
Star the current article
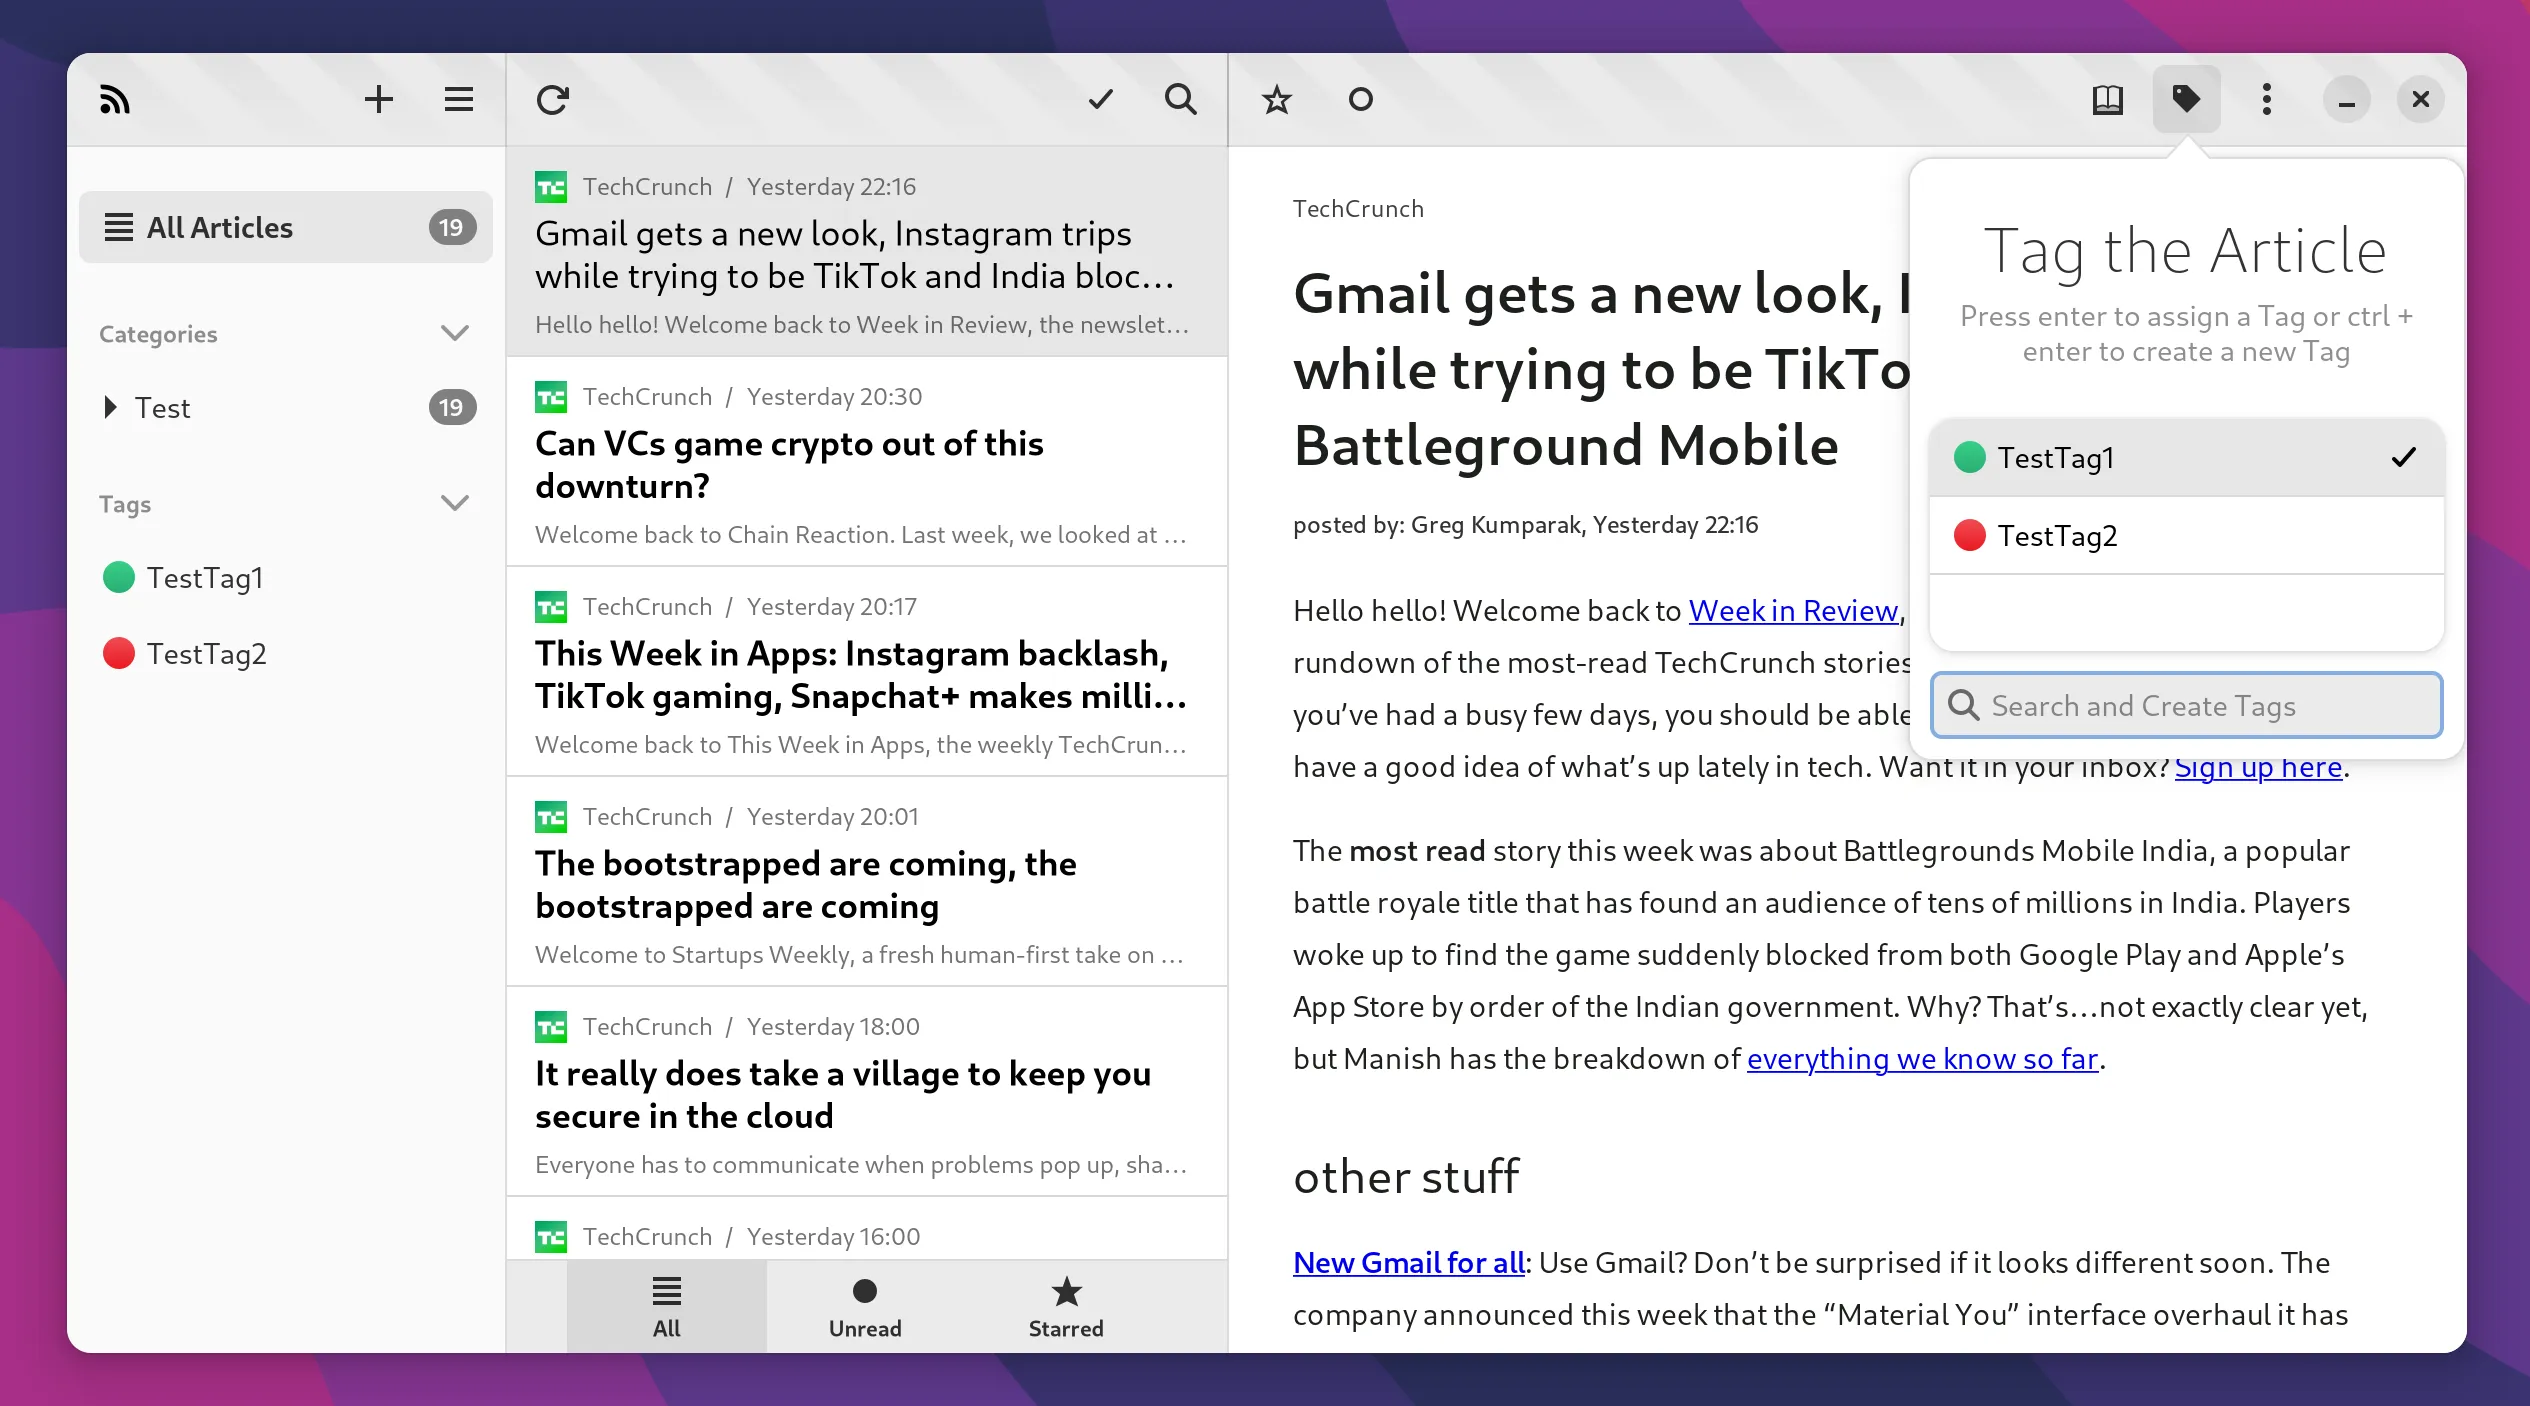(x=1276, y=99)
